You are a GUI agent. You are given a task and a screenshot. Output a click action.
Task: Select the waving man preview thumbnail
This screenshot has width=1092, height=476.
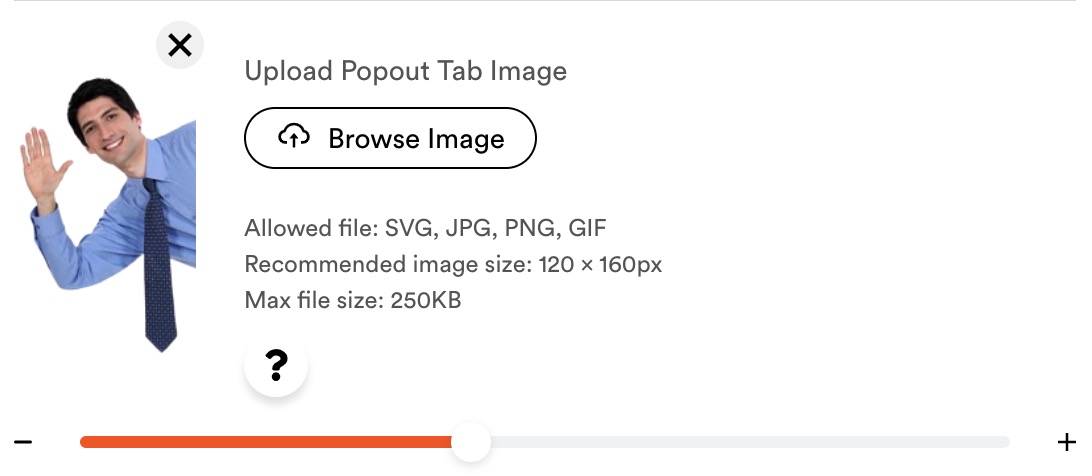point(108,215)
